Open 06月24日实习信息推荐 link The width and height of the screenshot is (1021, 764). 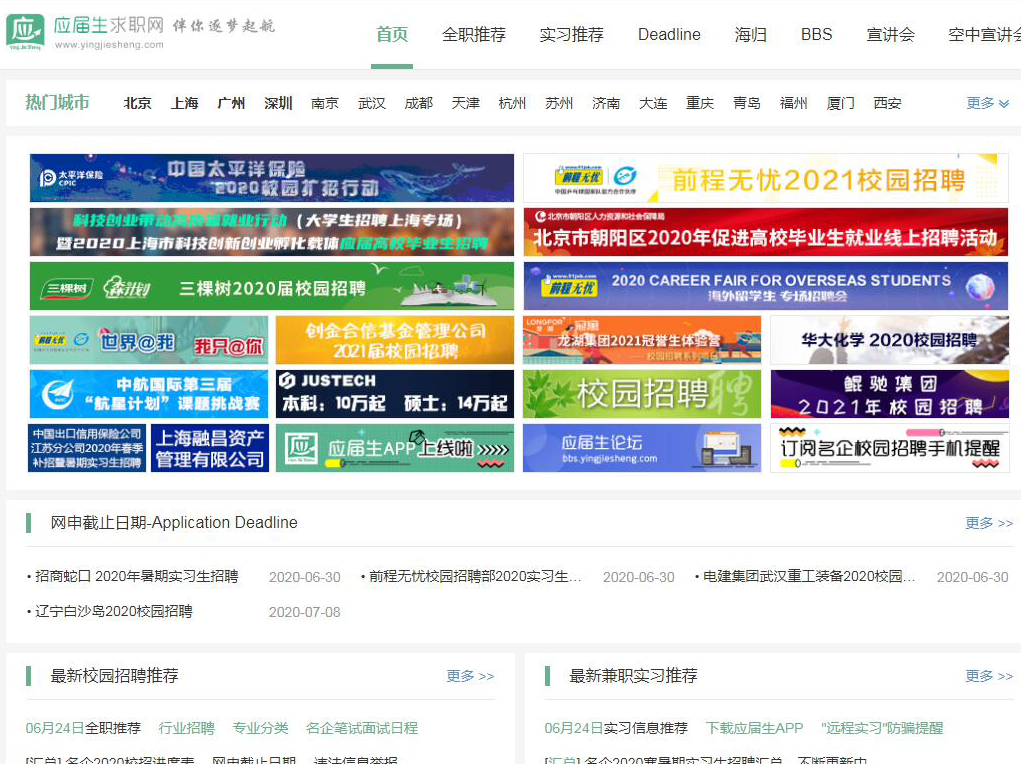point(616,728)
